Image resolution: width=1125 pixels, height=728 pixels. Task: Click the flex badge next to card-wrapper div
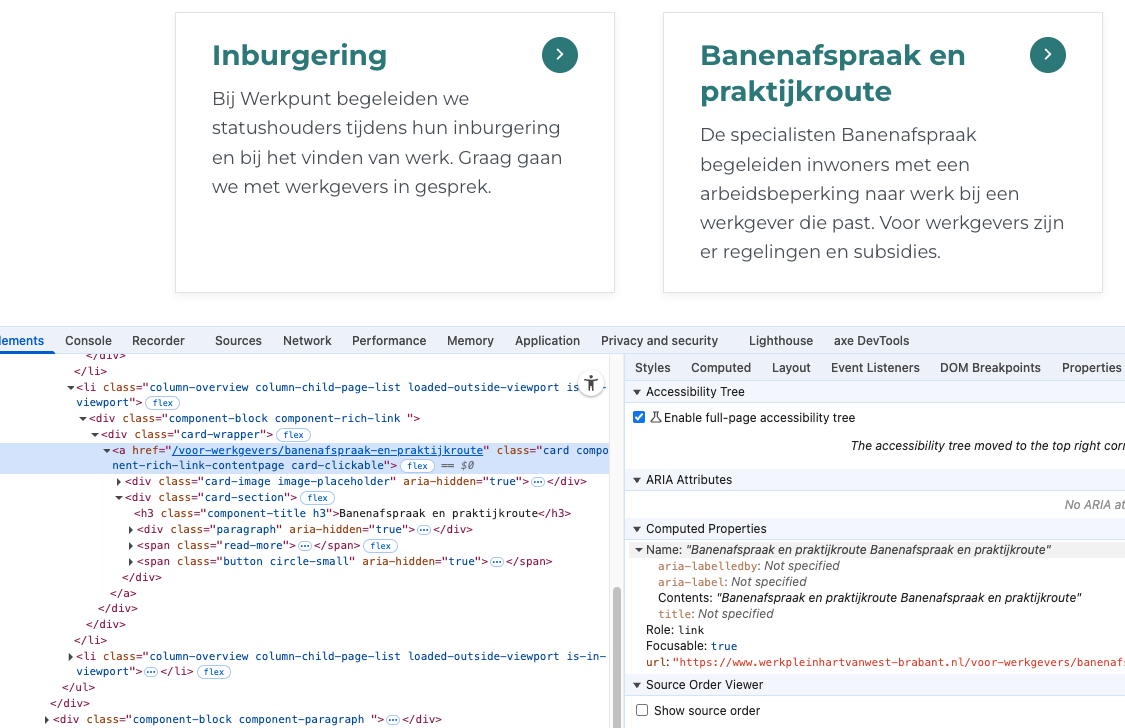point(293,435)
